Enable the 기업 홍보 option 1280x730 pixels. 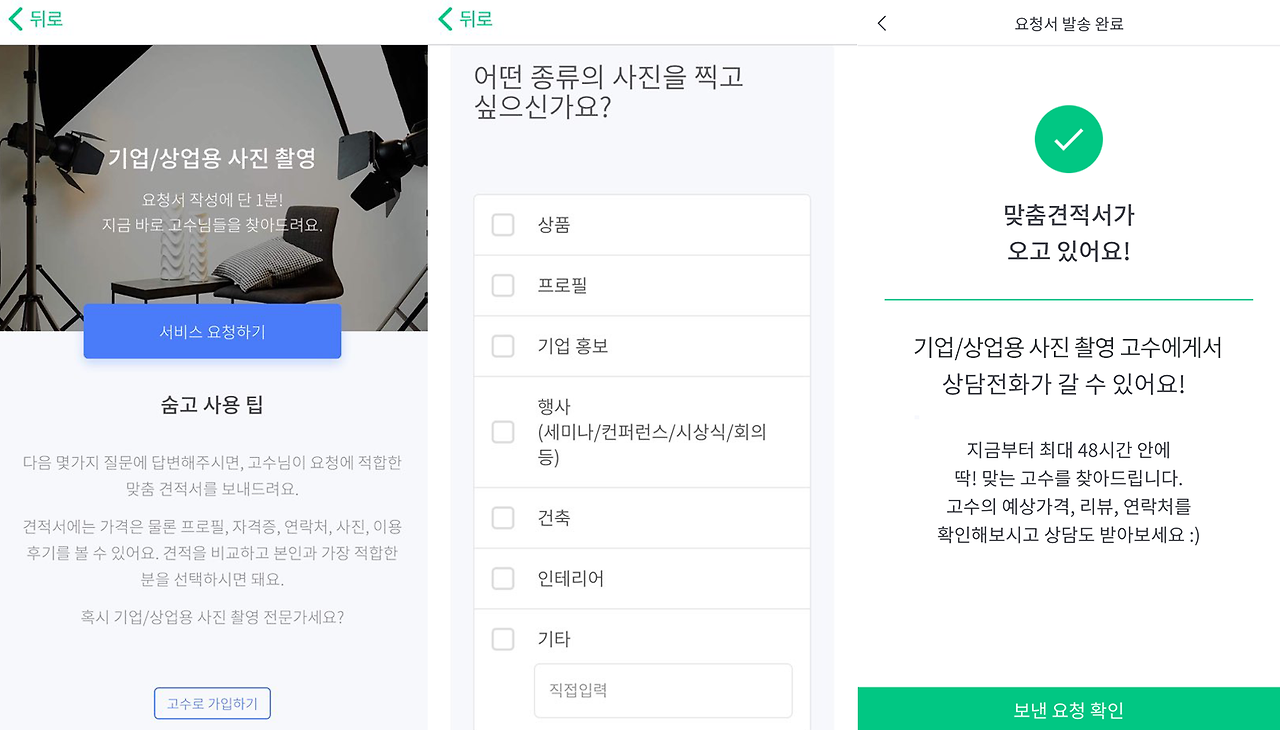tap(503, 346)
